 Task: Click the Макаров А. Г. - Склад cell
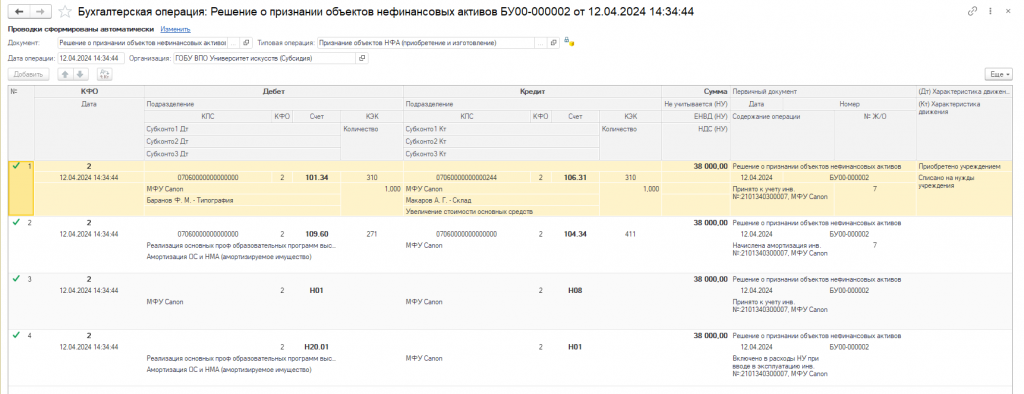[502, 200]
